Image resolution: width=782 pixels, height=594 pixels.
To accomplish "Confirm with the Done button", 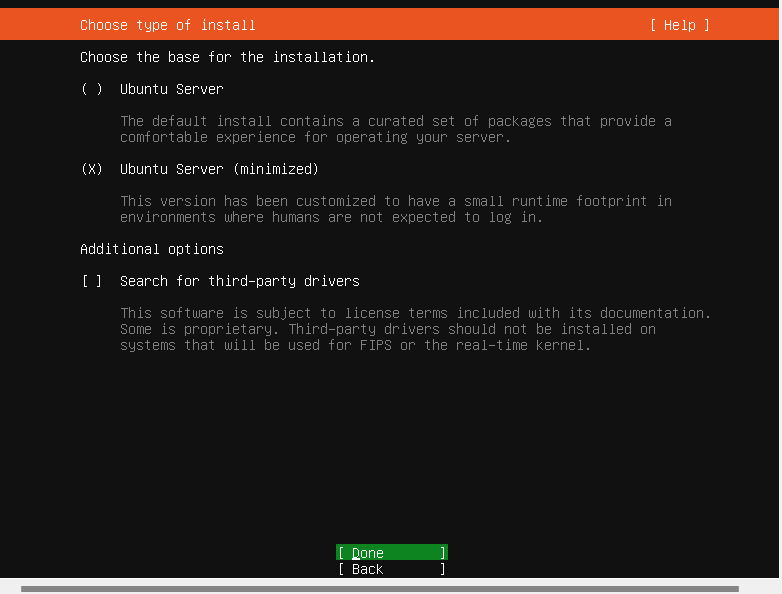I will pyautogui.click(x=391, y=553).
